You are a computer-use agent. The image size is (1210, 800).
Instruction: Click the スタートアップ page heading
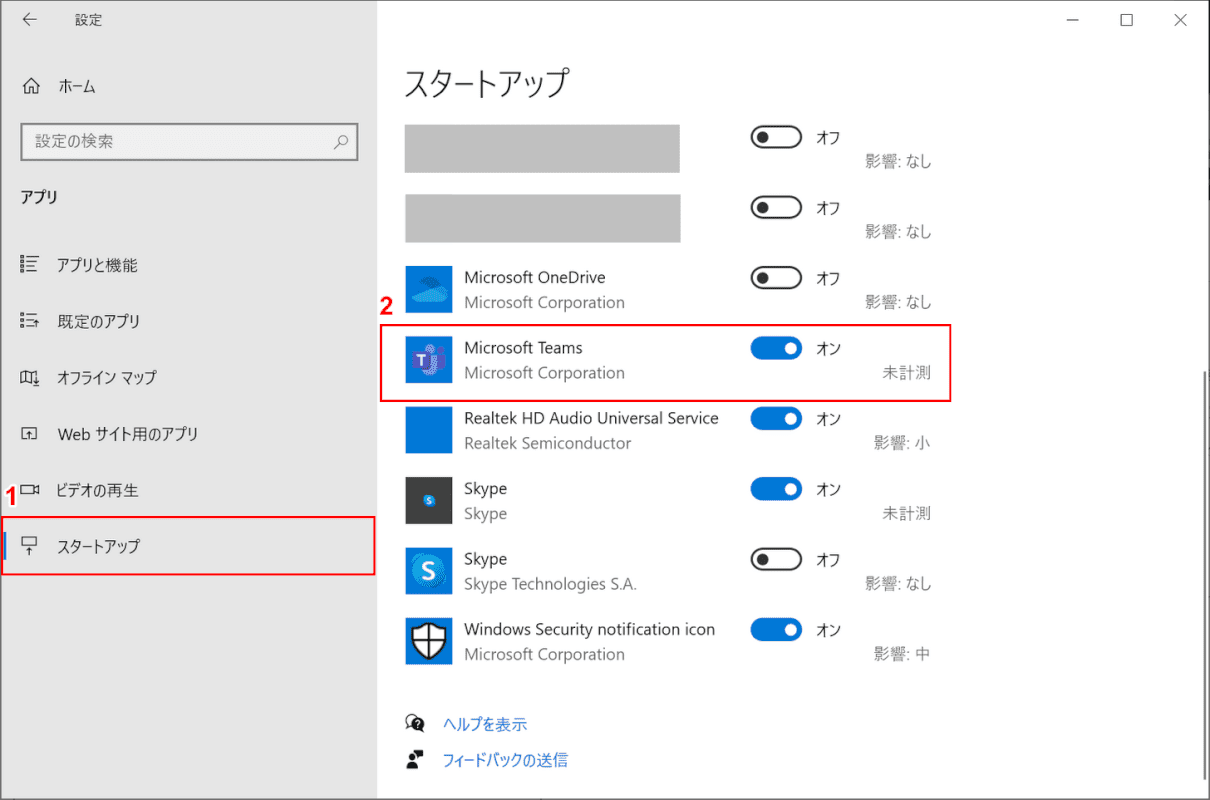click(486, 83)
